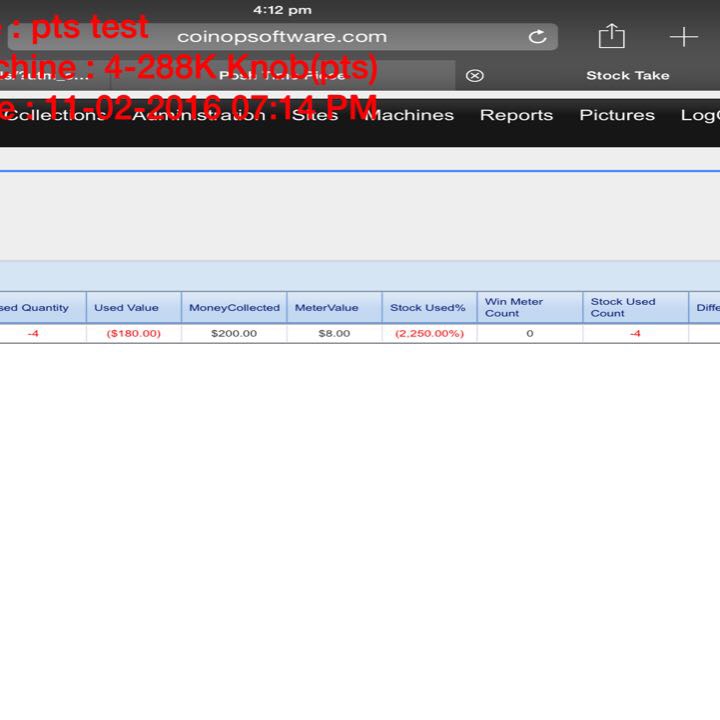Open the Reports menu
720x720 pixels.
(x=516, y=115)
